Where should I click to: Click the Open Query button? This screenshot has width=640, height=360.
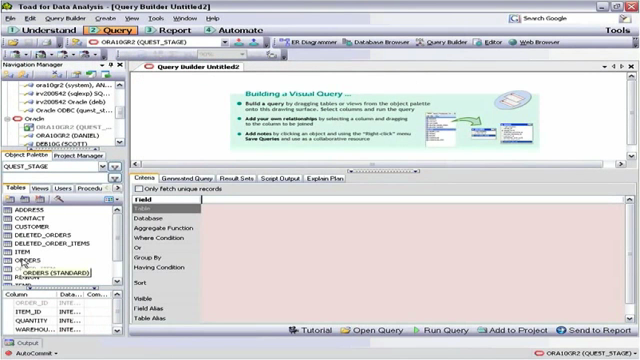tap(372, 330)
